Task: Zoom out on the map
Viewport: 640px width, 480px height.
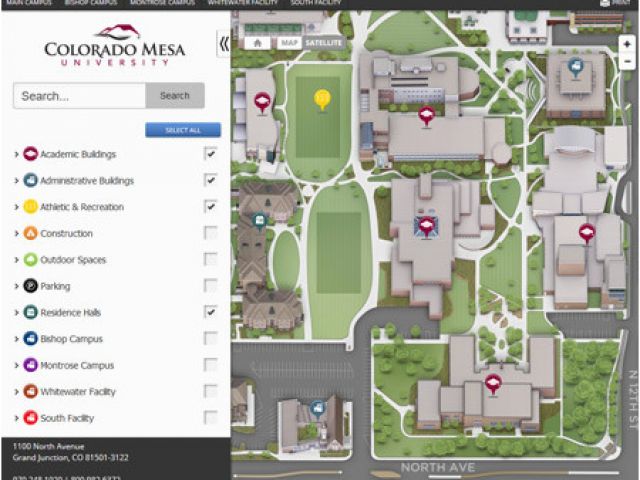Action: pyautogui.click(x=627, y=61)
